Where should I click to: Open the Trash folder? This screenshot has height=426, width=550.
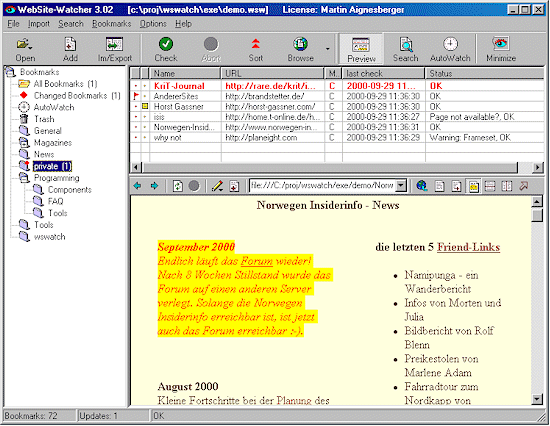pos(44,119)
